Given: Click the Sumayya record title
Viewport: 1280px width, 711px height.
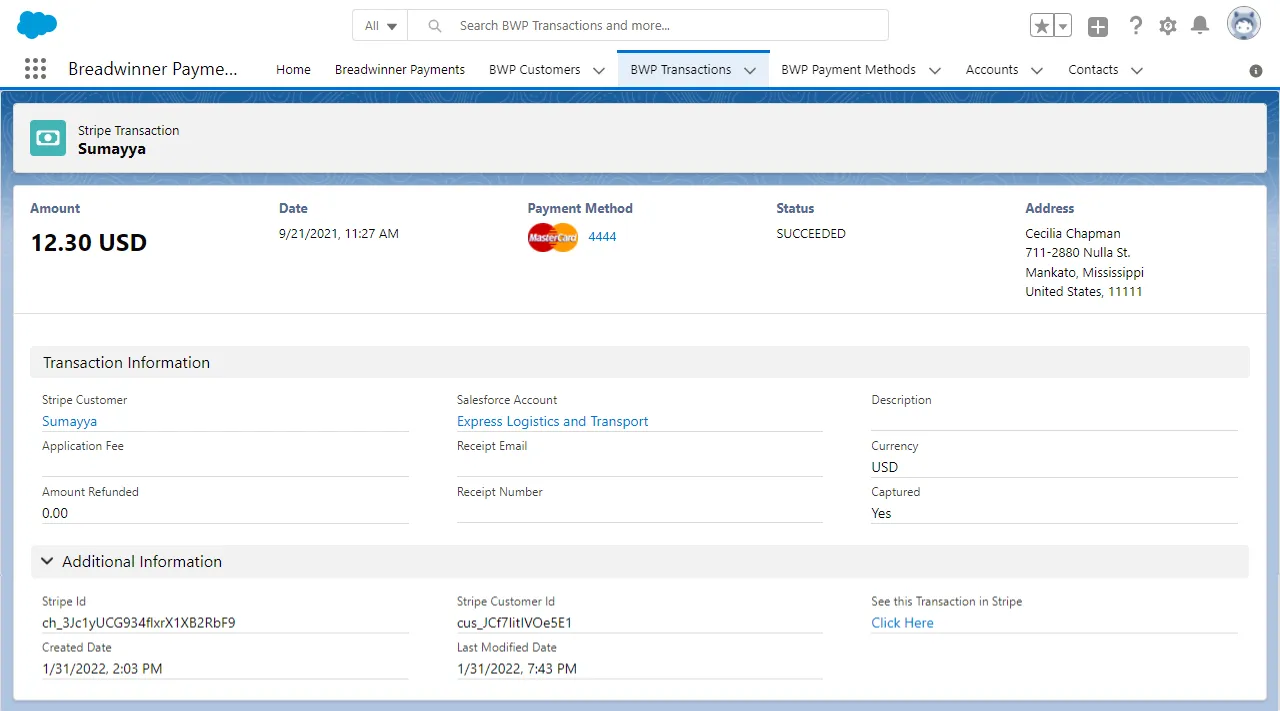Looking at the screenshot, I should (x=112, y=148).
